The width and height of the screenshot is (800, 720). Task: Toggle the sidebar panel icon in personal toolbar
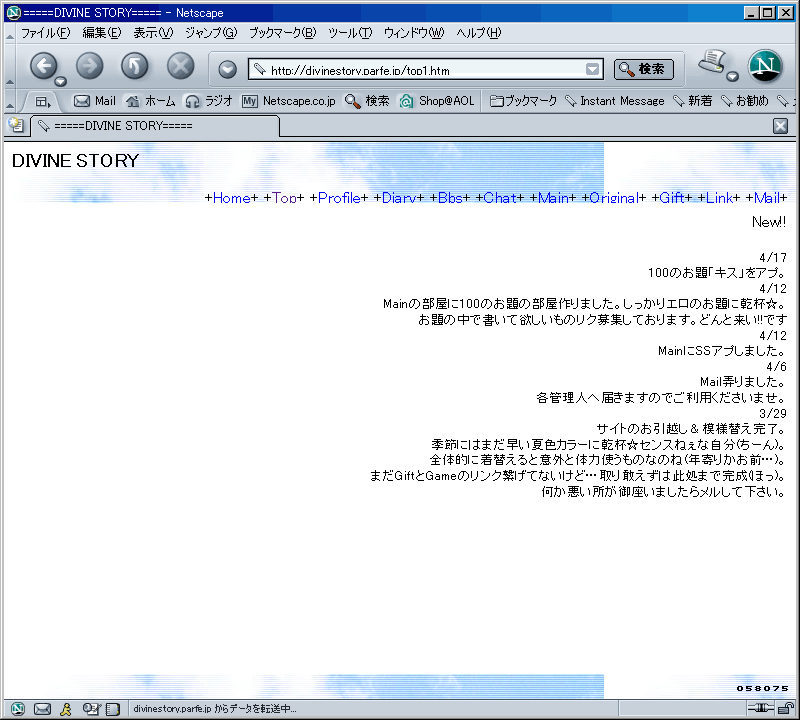[43, 102]
